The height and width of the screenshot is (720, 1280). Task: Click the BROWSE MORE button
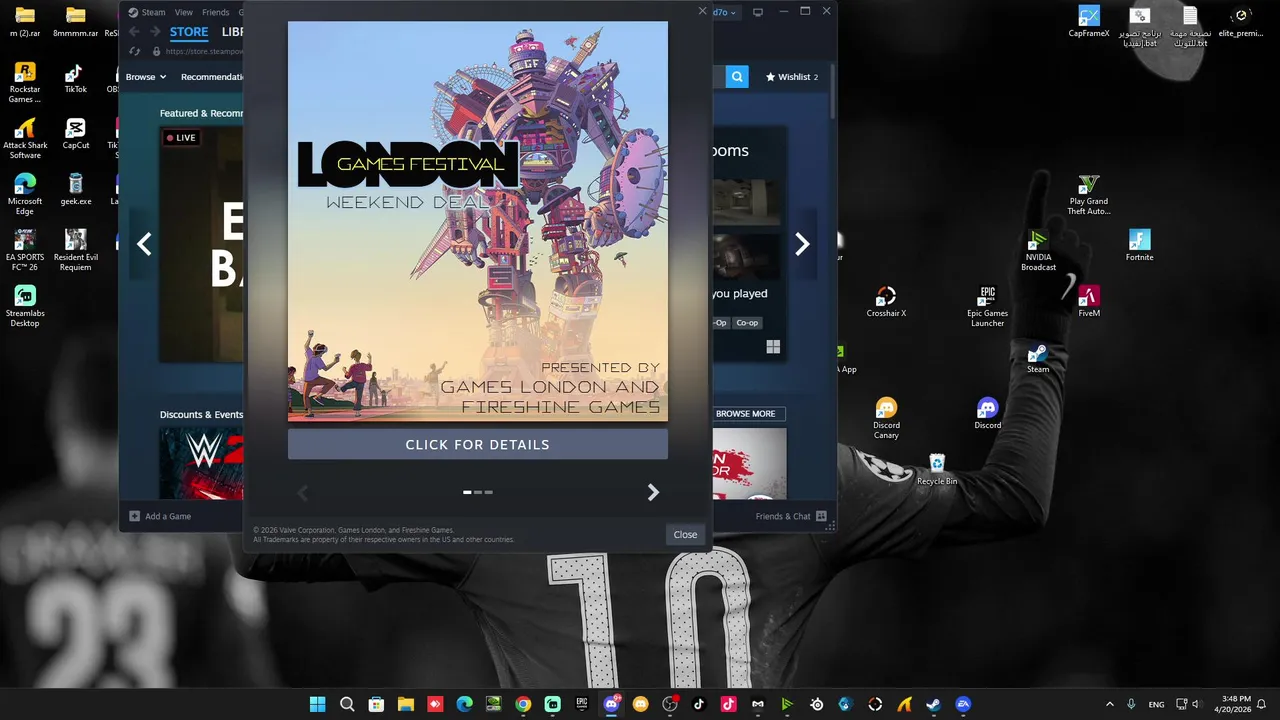click(746, 413)
